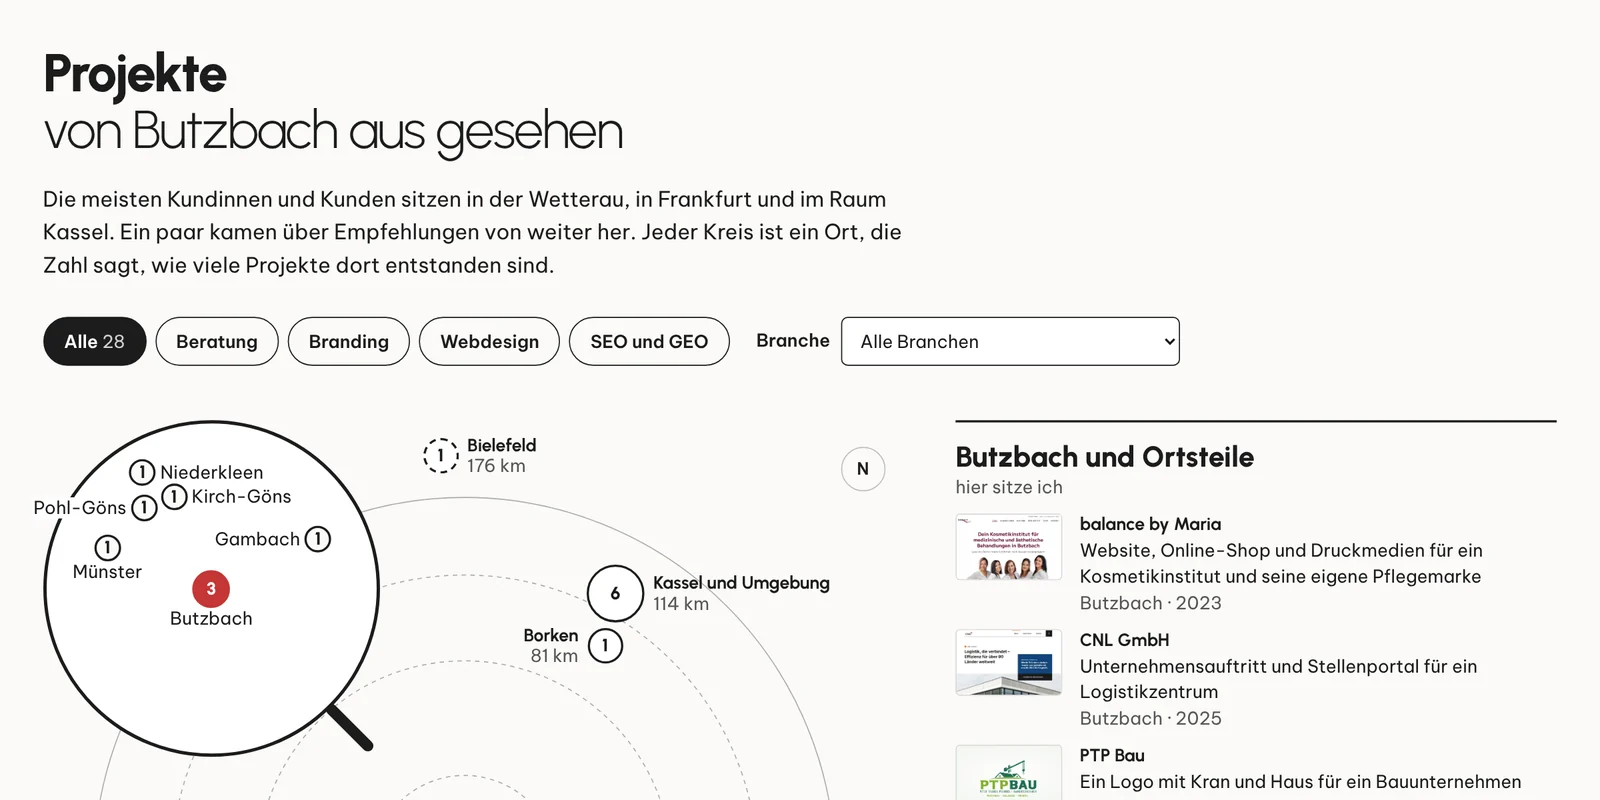Open the balance by Maria project thumbnail
1600x800 pixels.
click(1008, 547)
